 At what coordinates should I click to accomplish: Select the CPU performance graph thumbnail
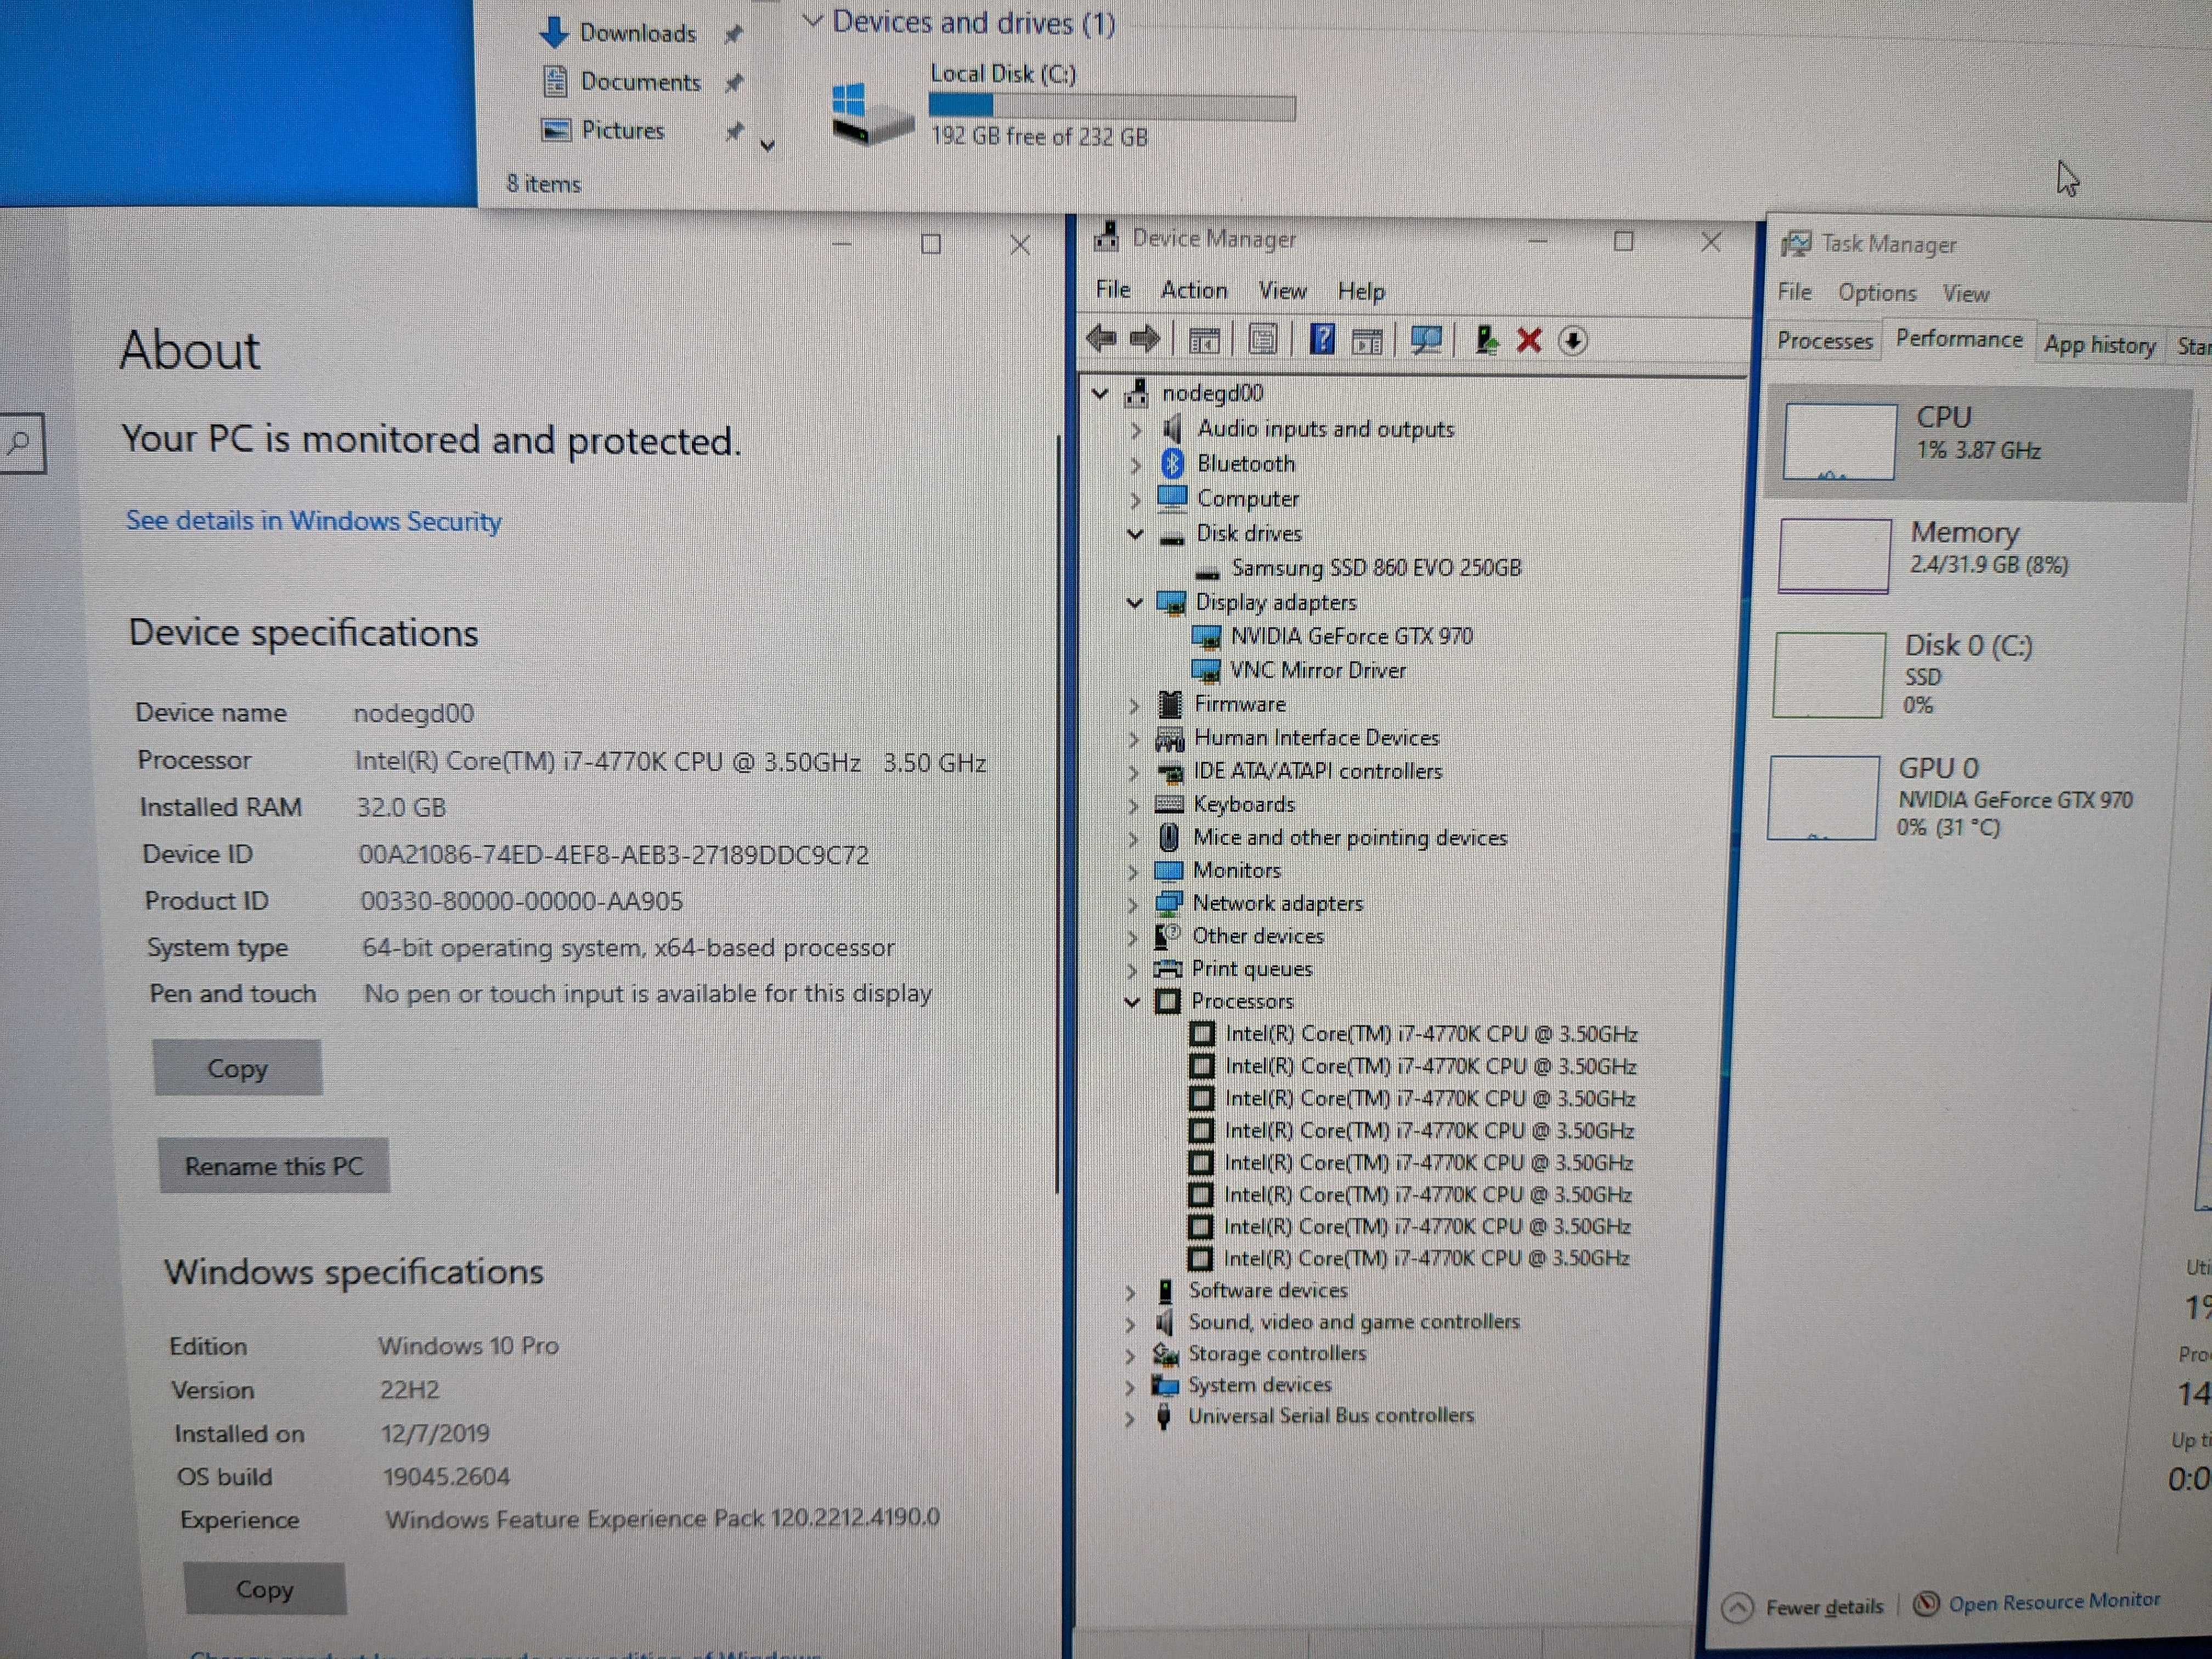1839,442
